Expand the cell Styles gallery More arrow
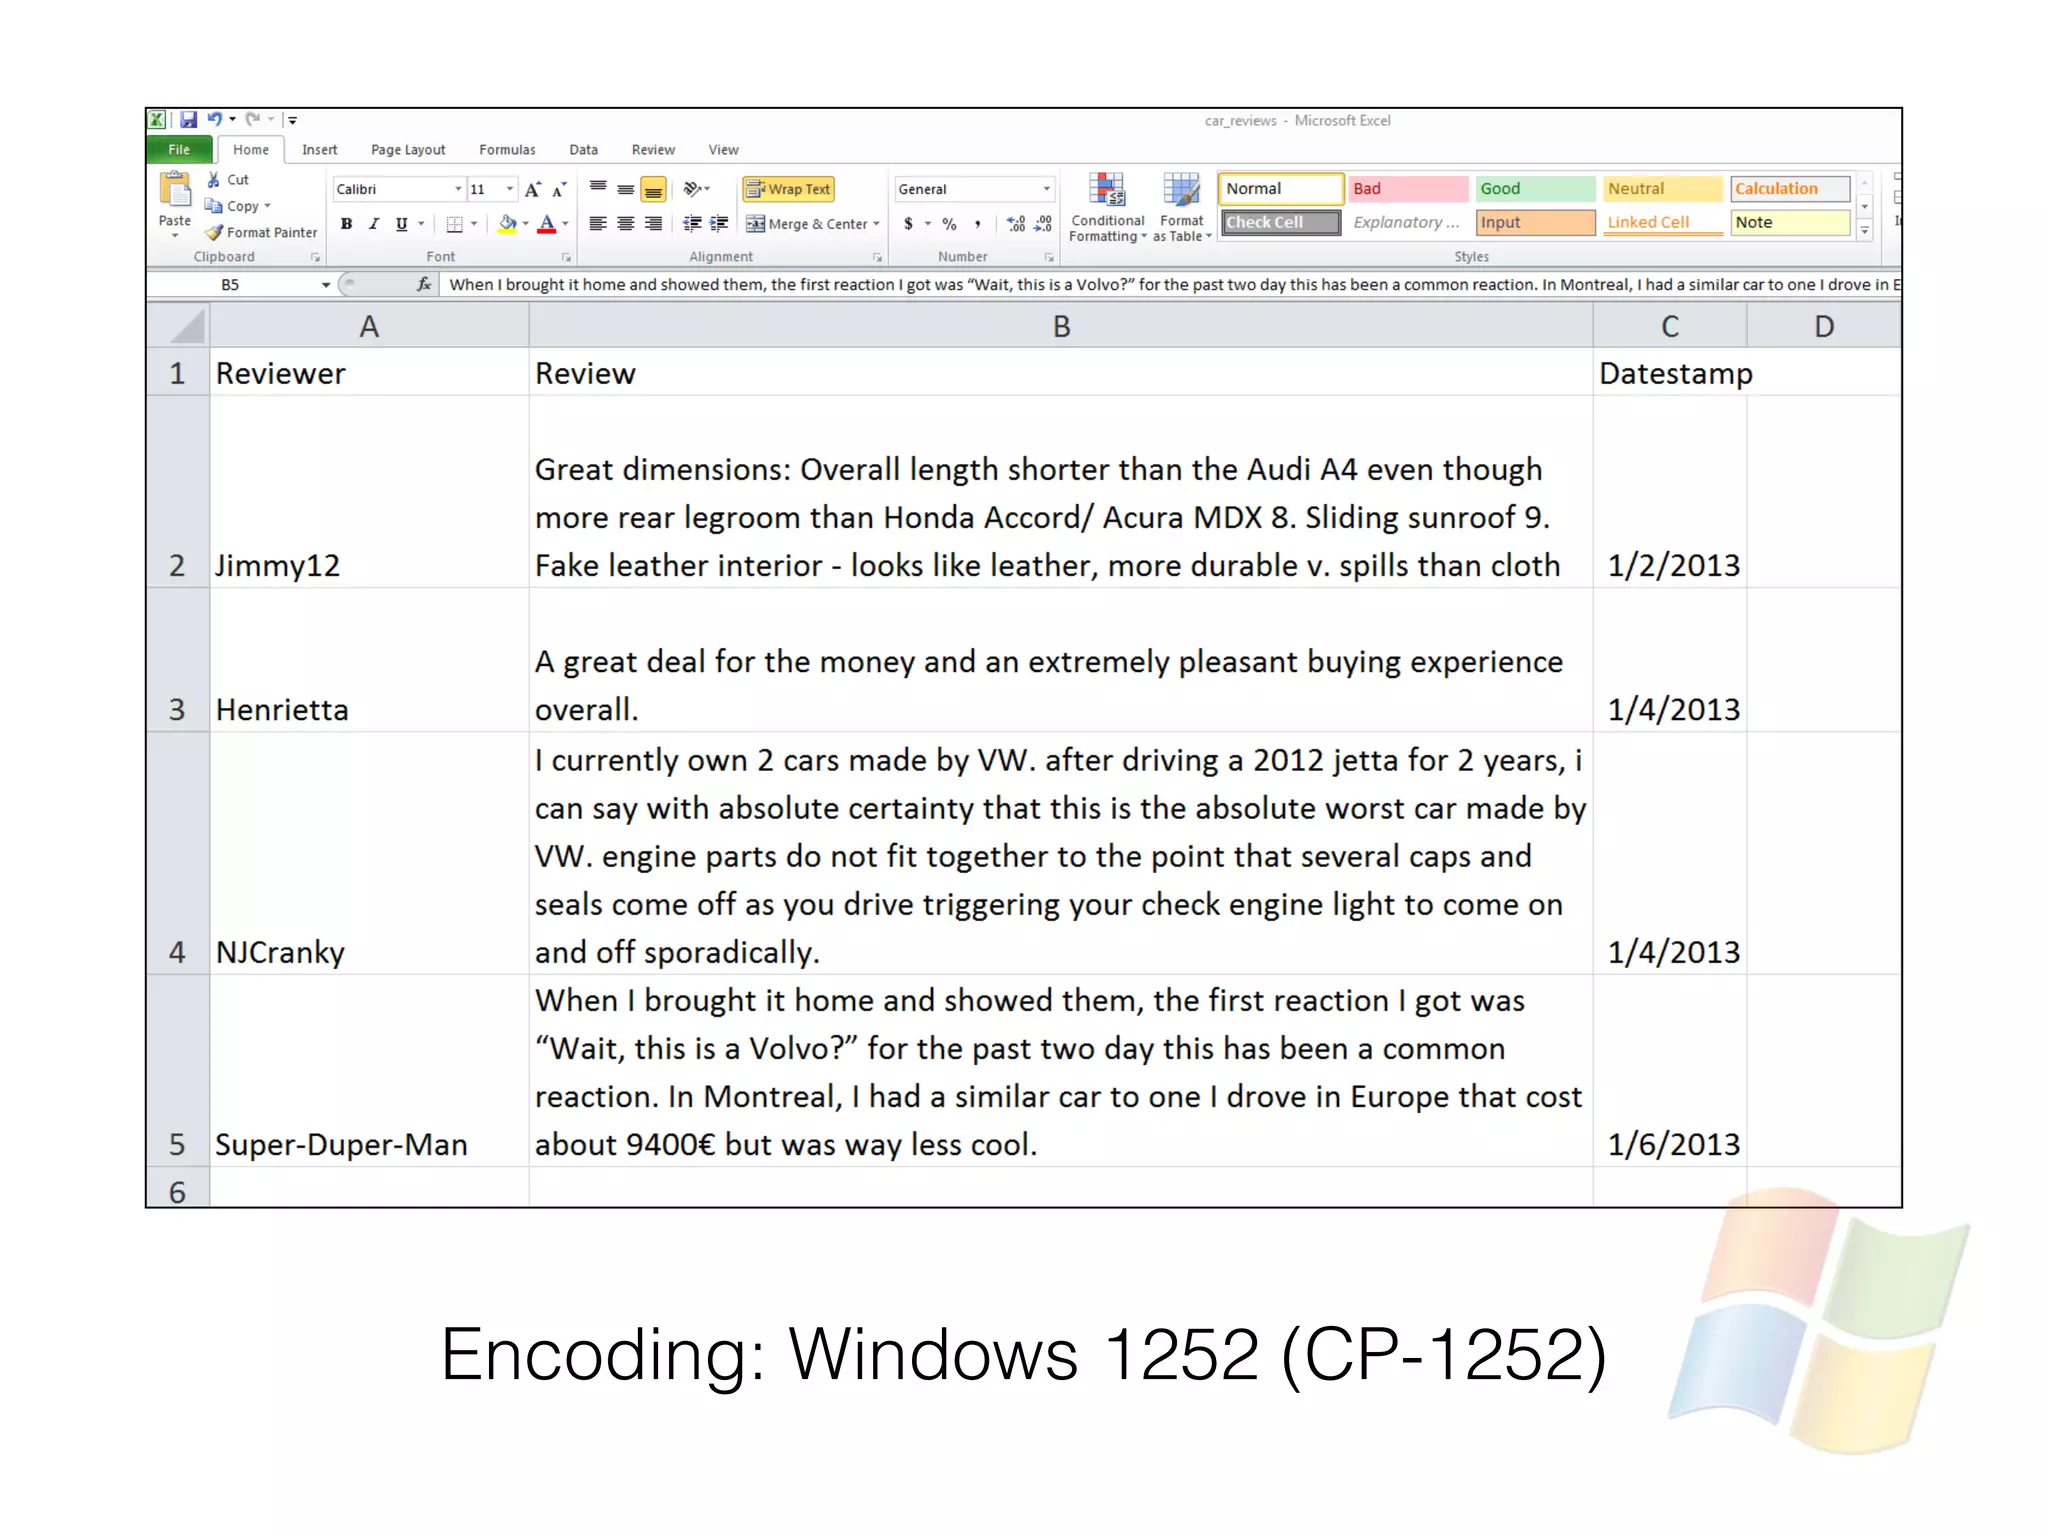The width and height of the screenshot is (2048, 1536). [1864, 231]
